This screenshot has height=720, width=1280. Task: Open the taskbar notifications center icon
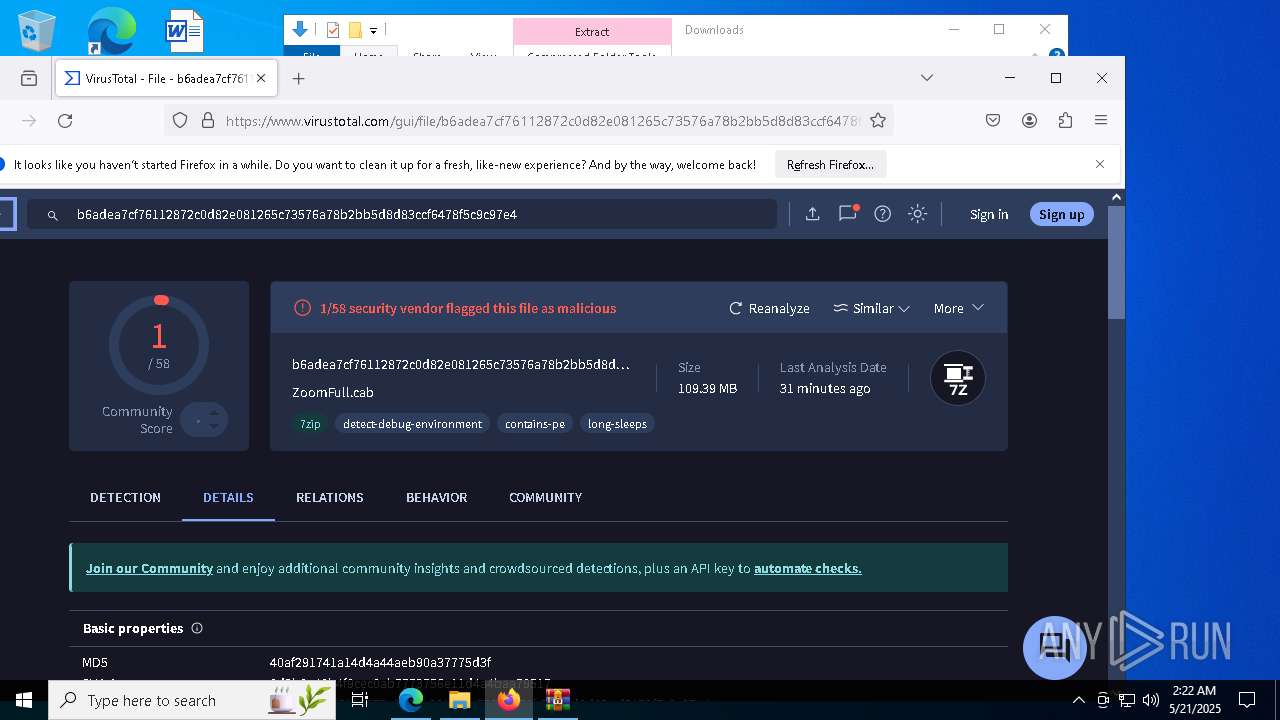coord(1247,700)
